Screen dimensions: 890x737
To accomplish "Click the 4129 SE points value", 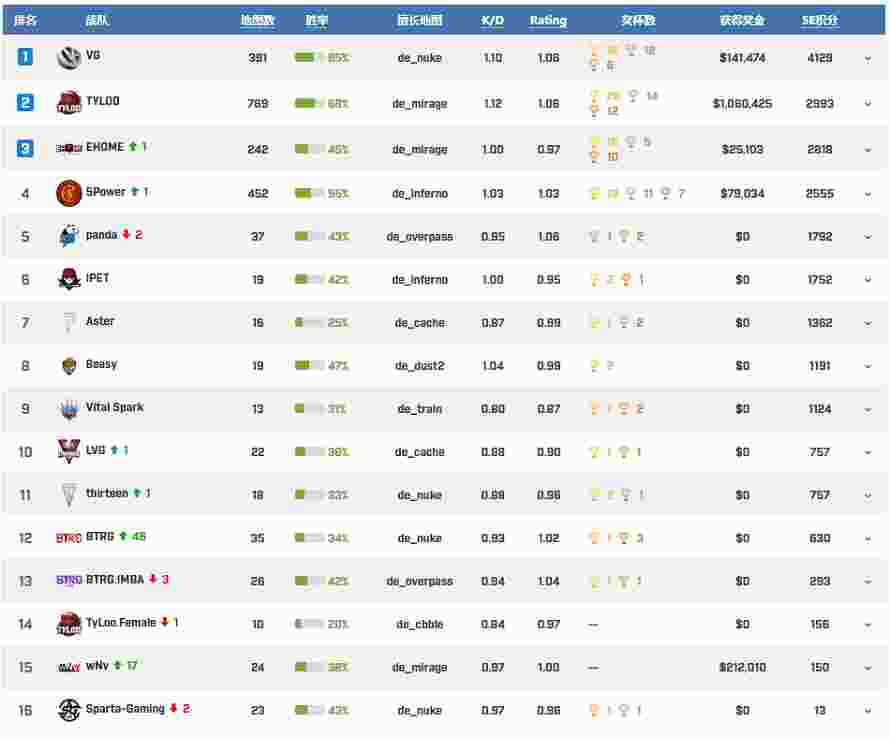I will [x=820, y=57].
